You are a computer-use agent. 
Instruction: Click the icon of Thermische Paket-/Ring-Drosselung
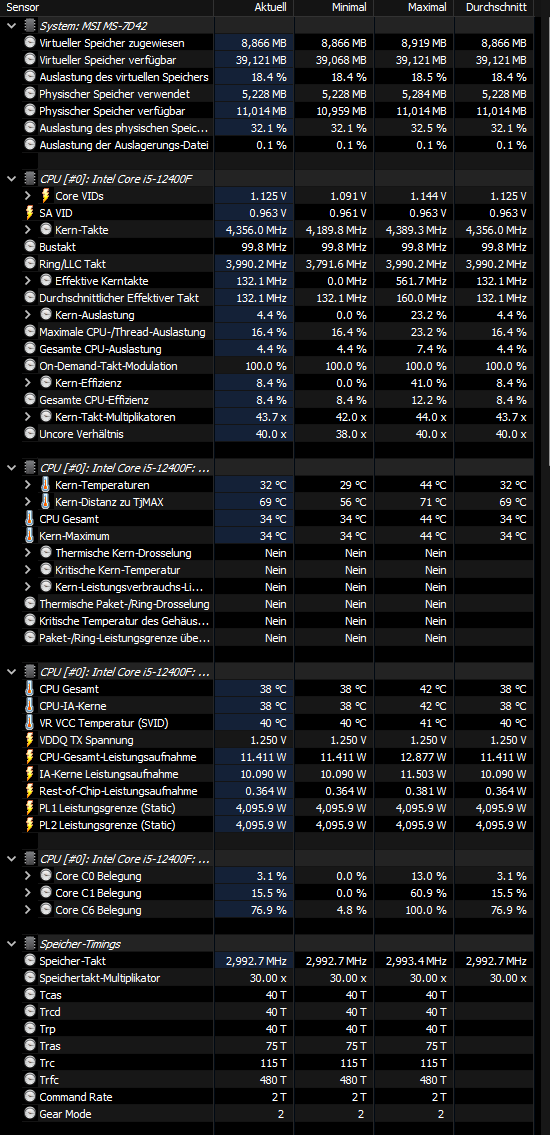pos(30,604)
